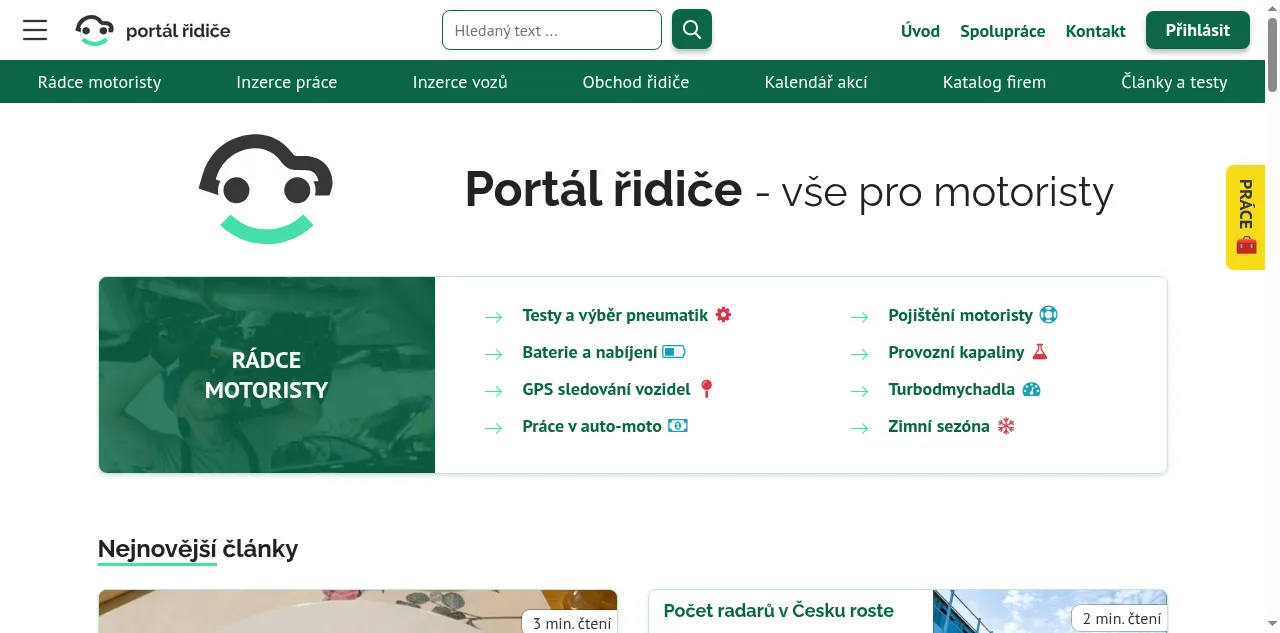The width and height of the screenshot is (1280, 633).
Task: Click the banknote icon beside Práce v auto-moto
Action: point(678,426)
